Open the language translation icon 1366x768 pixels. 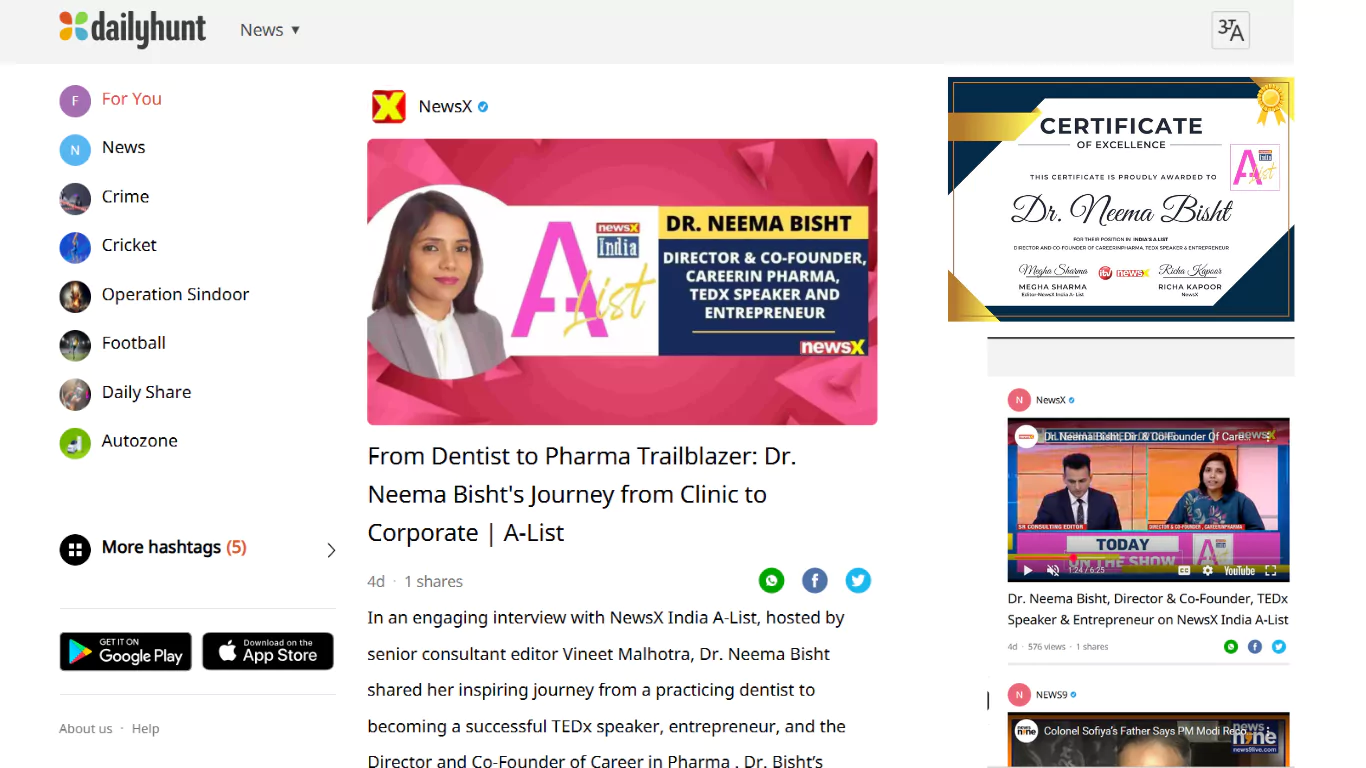coord(1230,30)
